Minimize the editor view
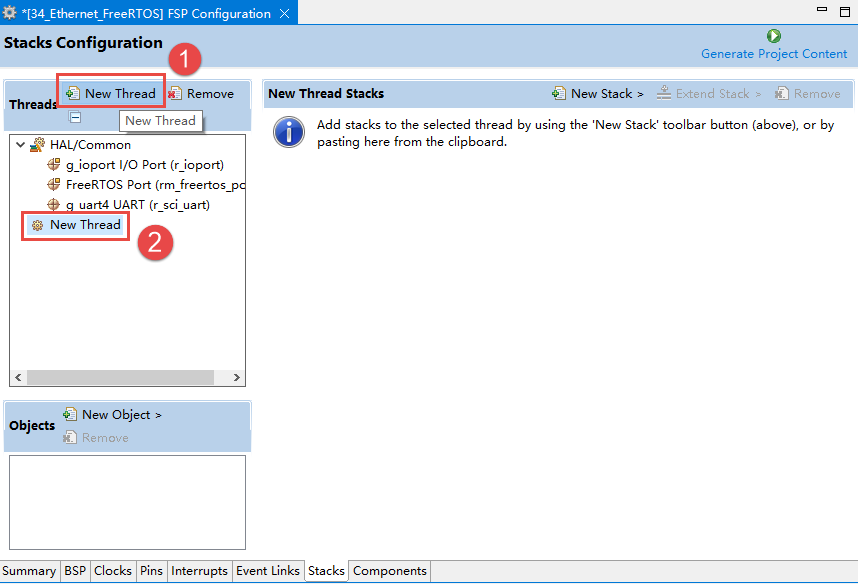 (822, 9)
